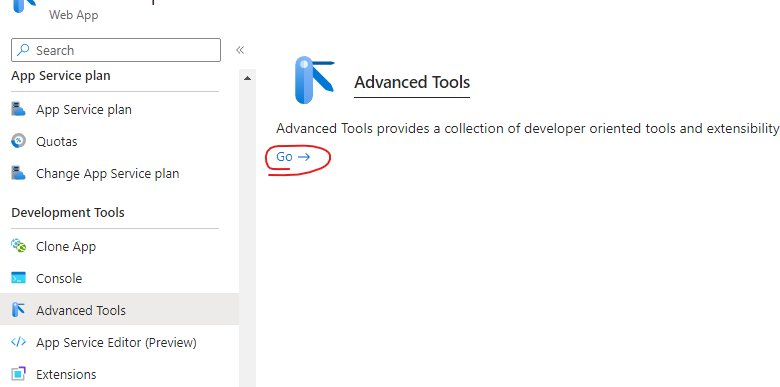780x387 pixels.
Task: Click the Console icon
Action: coord(18,278)
